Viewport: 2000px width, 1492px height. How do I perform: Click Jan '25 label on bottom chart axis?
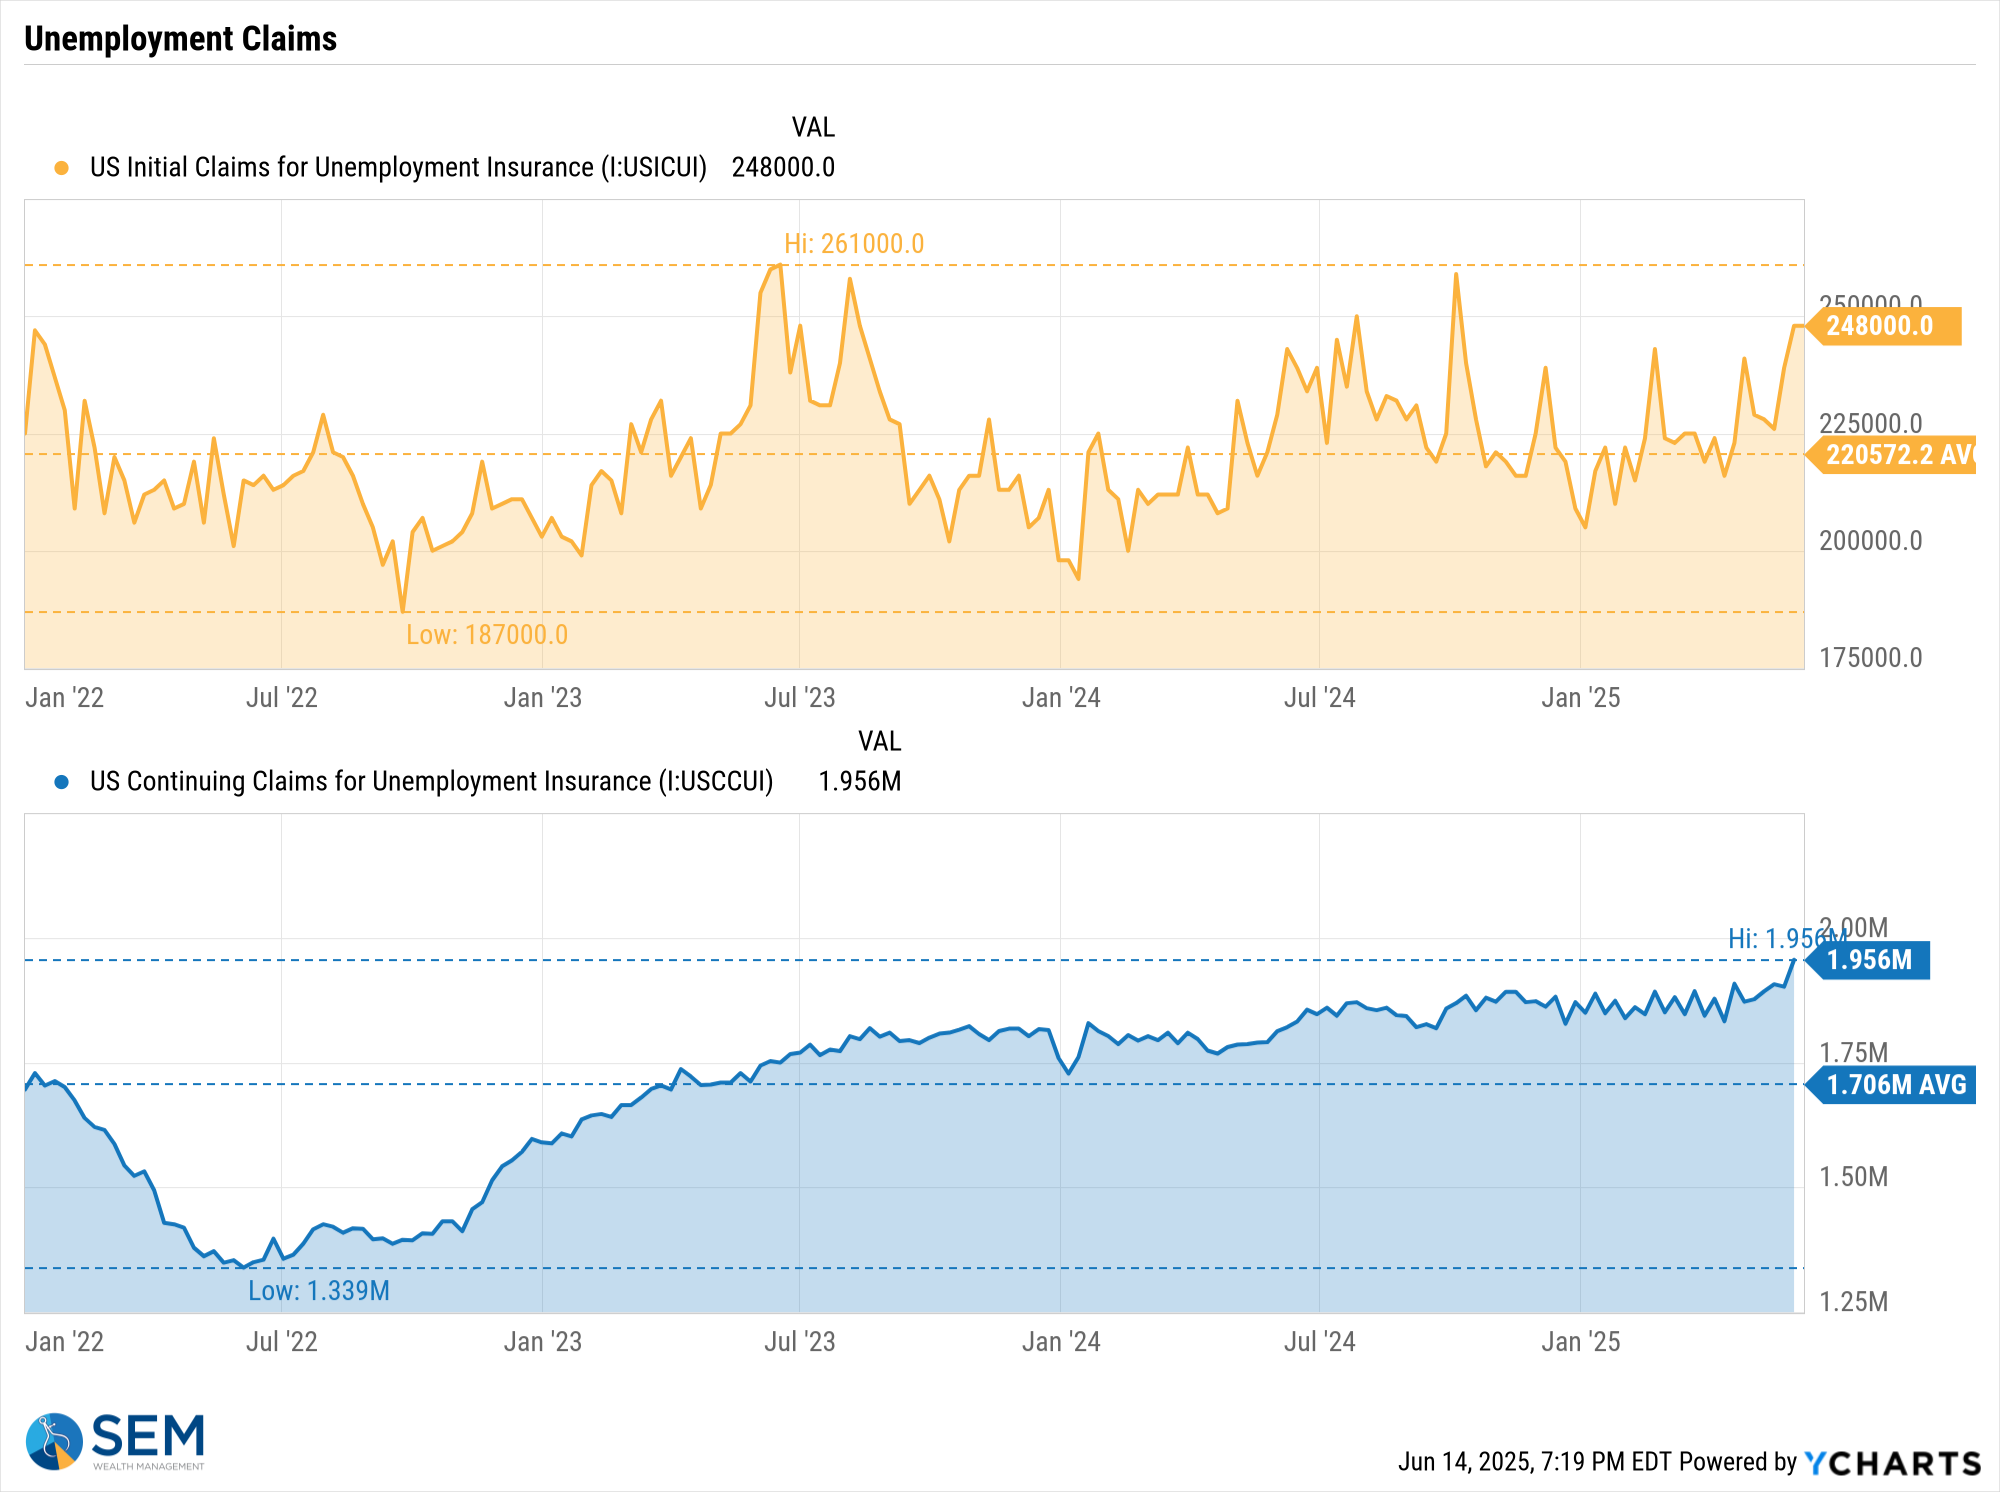(x=1580, y=1342)
